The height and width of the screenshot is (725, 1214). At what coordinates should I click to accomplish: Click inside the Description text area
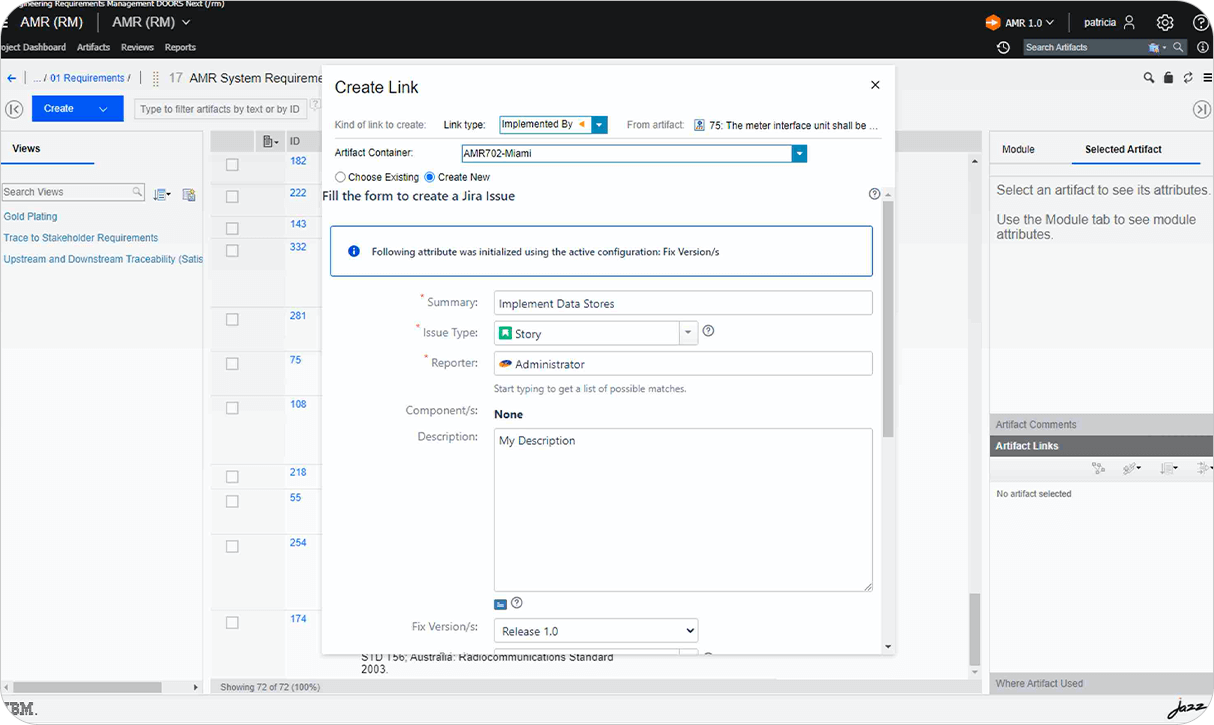[x=683, y=510]
